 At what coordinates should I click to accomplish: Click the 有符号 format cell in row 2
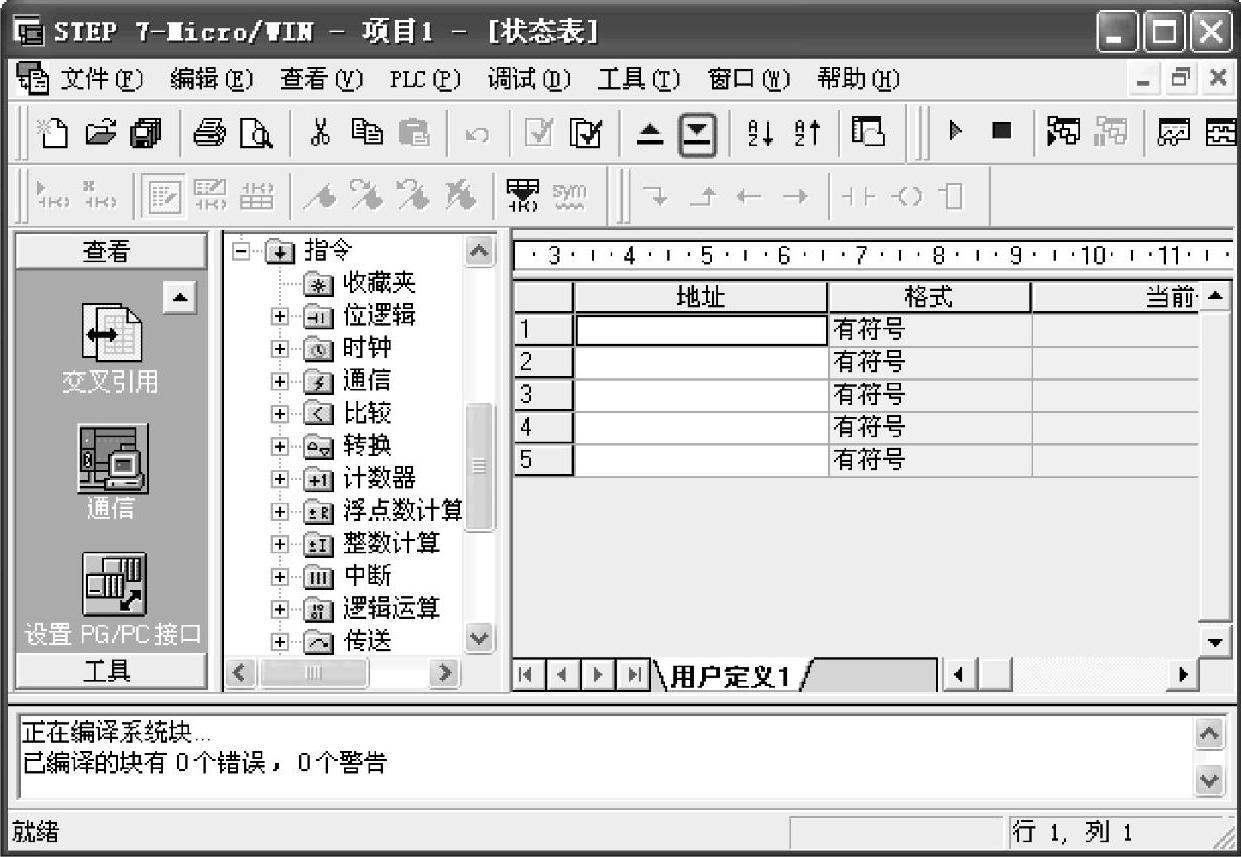(x=930, y=362)
